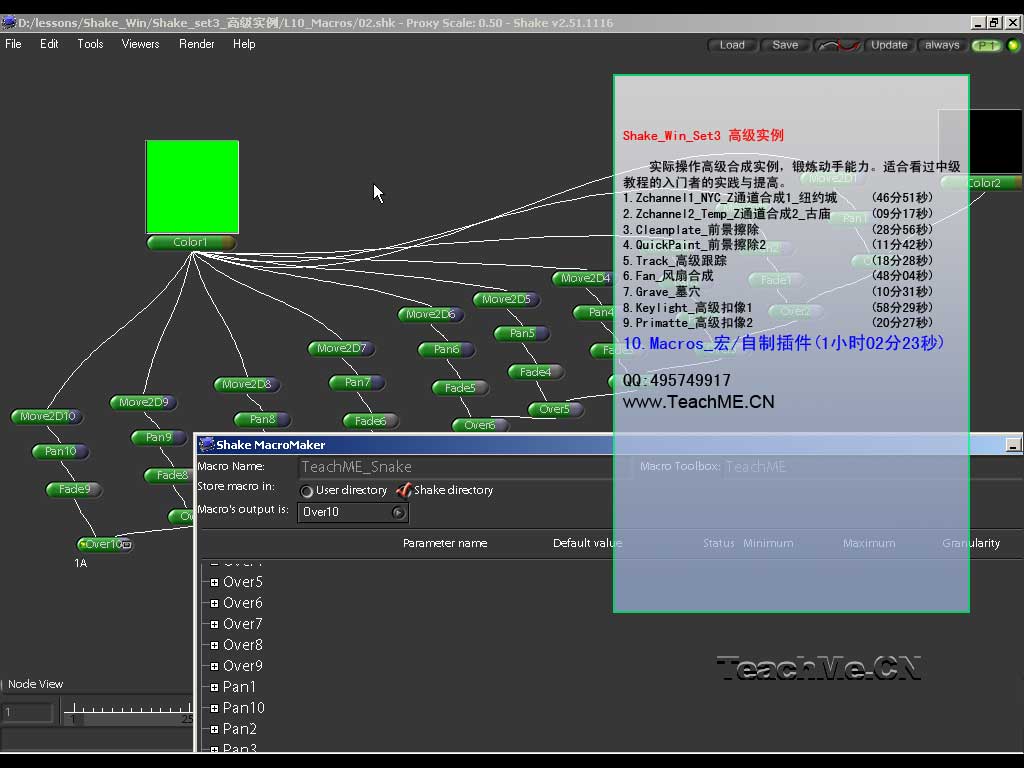Image resolution: width=1024 pixels, height=768 pixels.
Task: Select the Fade5 node
Action: tap(460, 388)
